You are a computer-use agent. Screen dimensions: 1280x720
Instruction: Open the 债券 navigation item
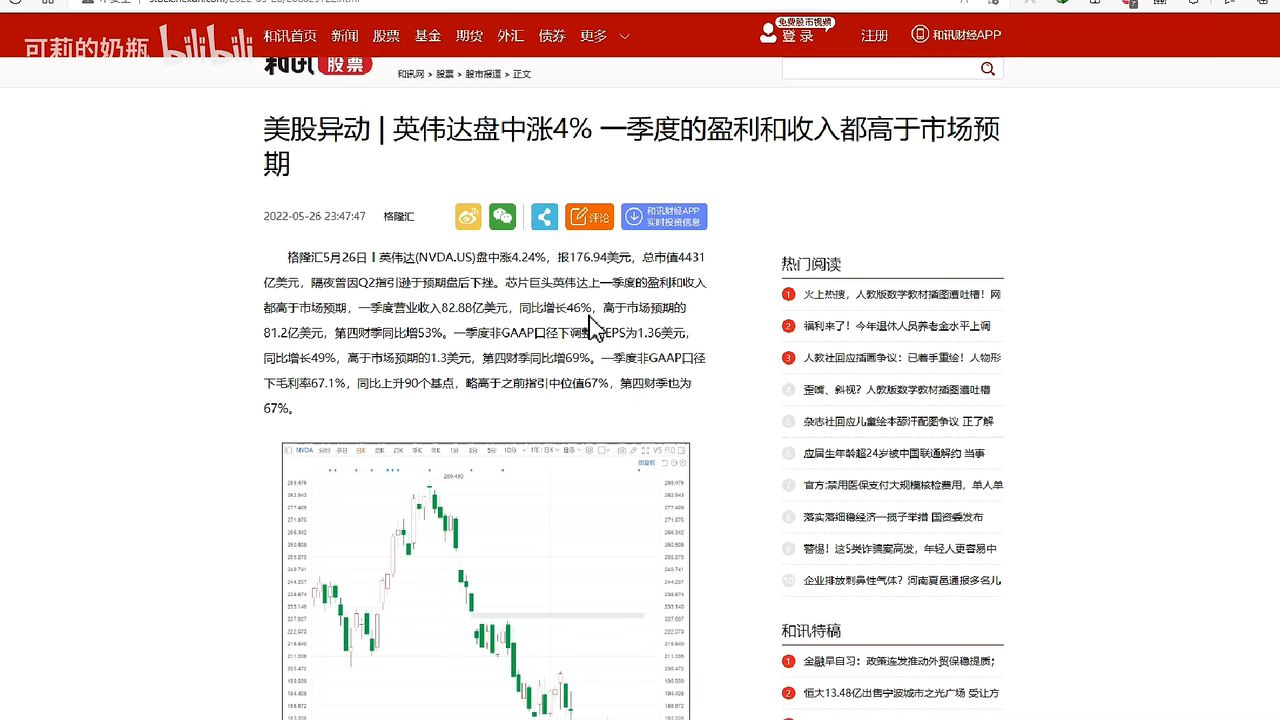coord(552,36)
